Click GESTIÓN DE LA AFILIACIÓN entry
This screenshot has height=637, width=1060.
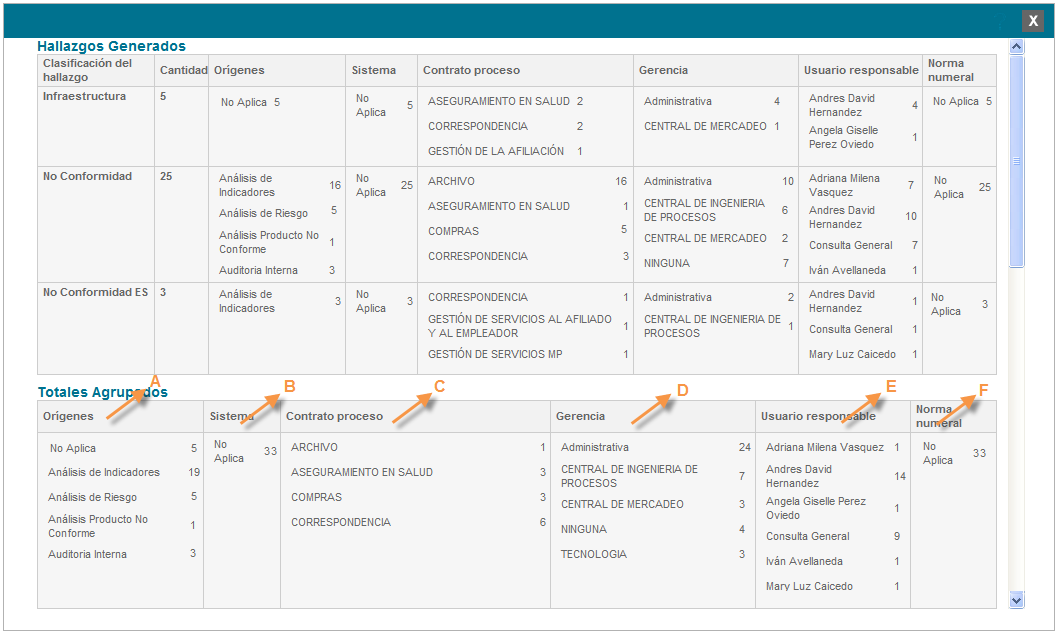pyautogui.click(x=496, y=152)
